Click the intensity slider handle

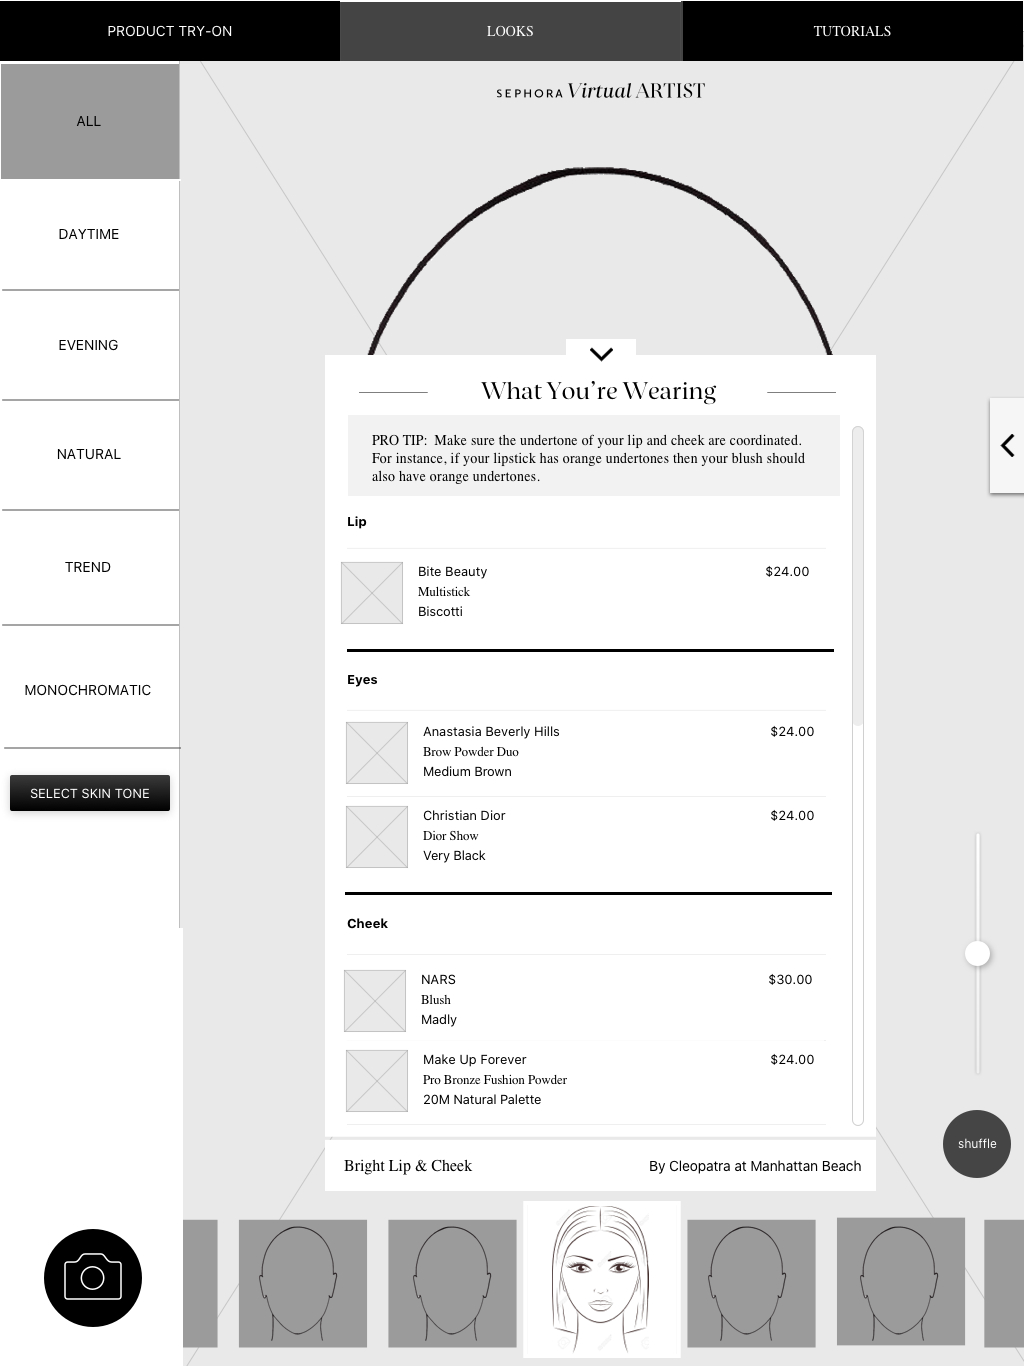pyautogui.click(x=978, y=953)
